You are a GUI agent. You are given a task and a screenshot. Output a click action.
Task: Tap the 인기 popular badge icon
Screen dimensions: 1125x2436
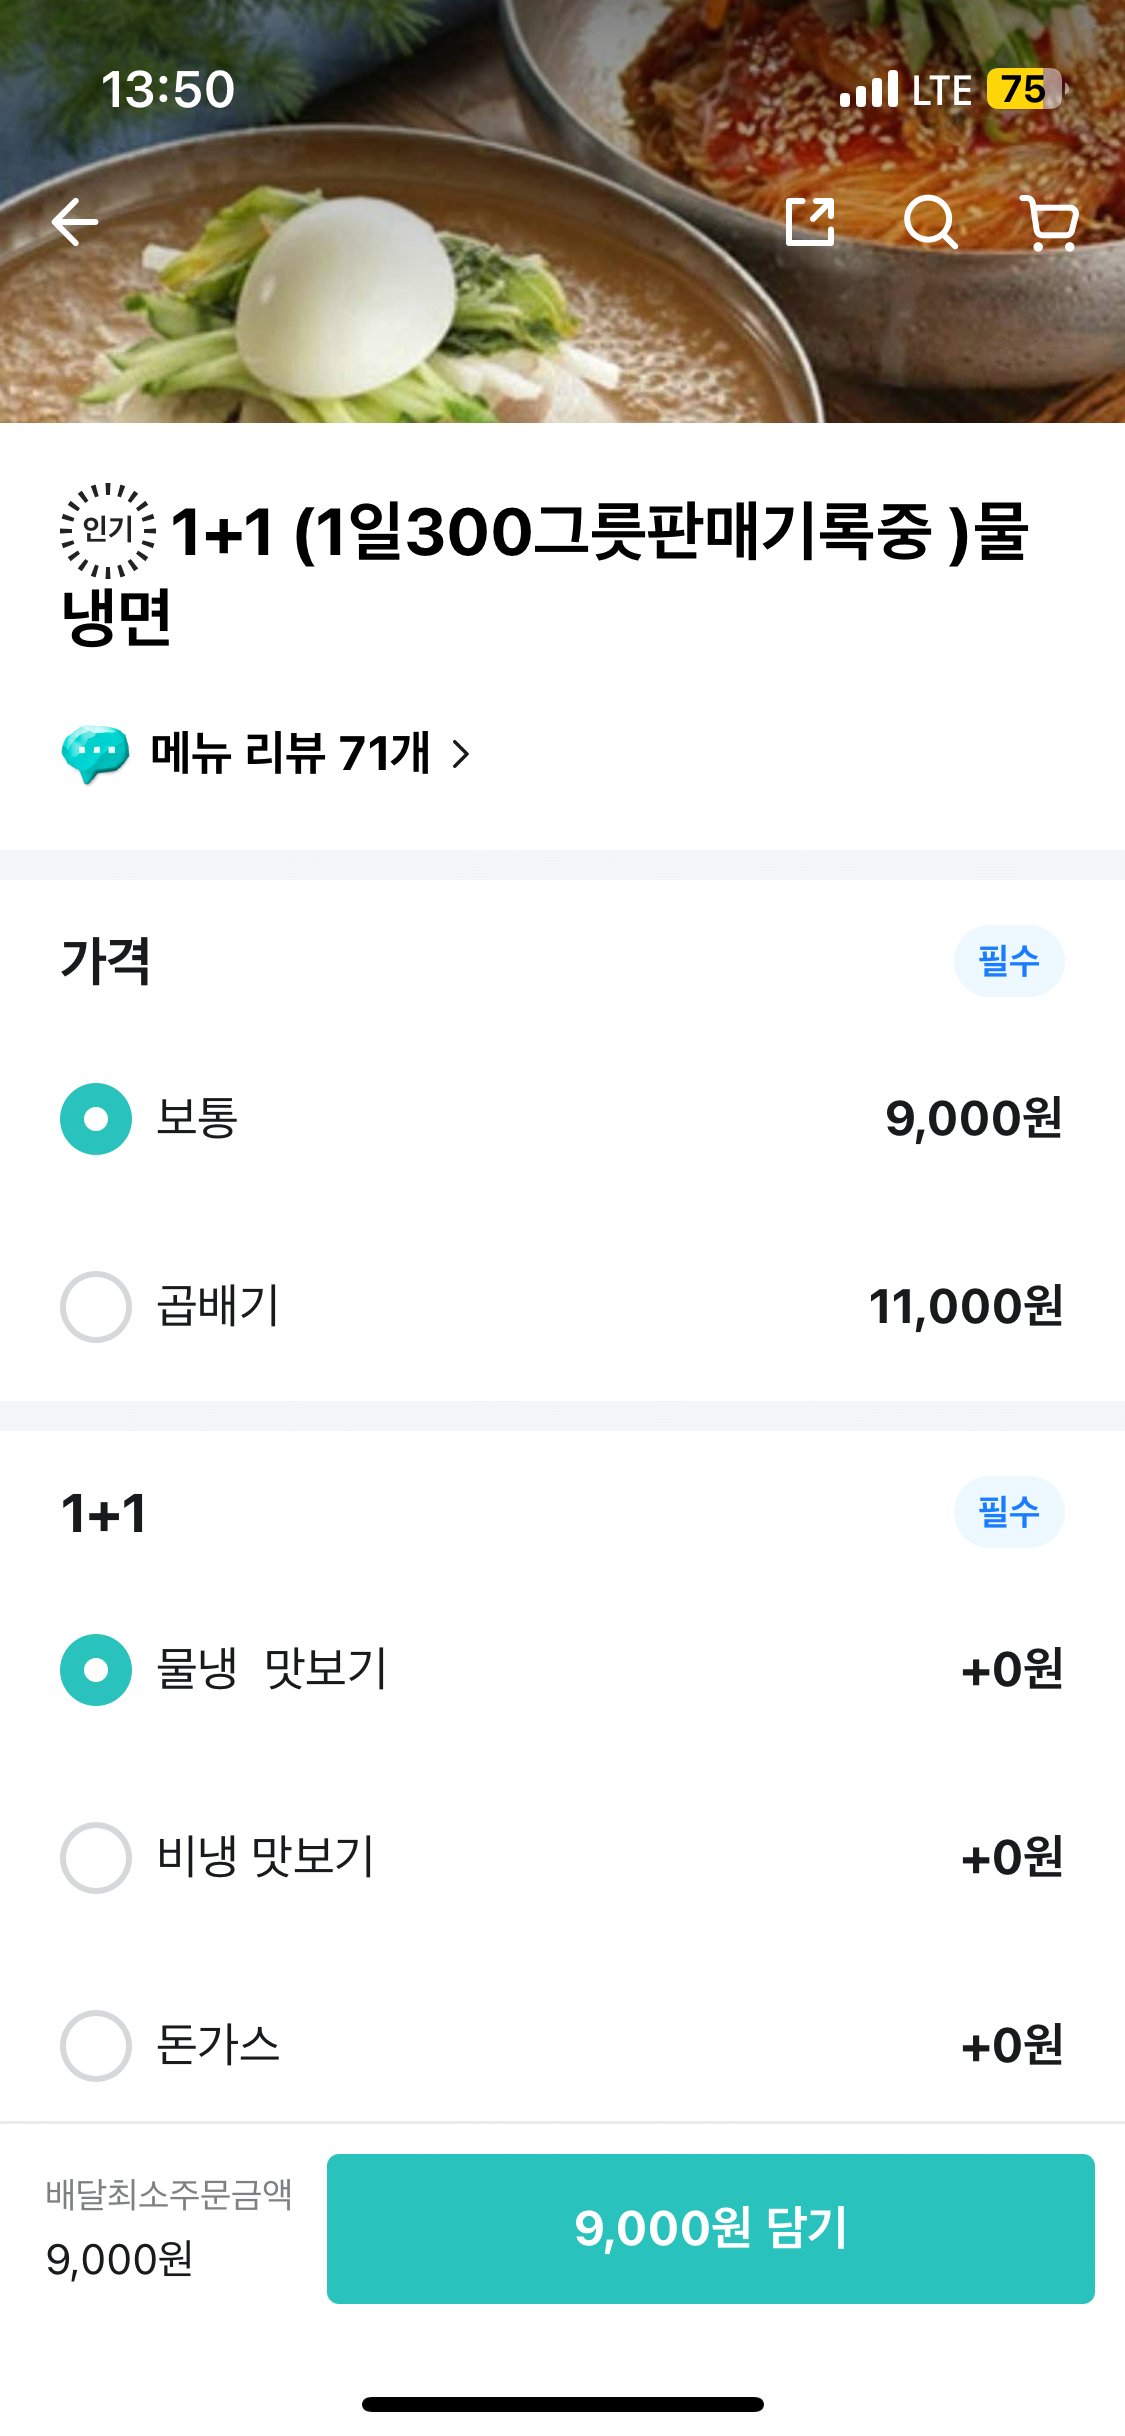click(108, 531)
